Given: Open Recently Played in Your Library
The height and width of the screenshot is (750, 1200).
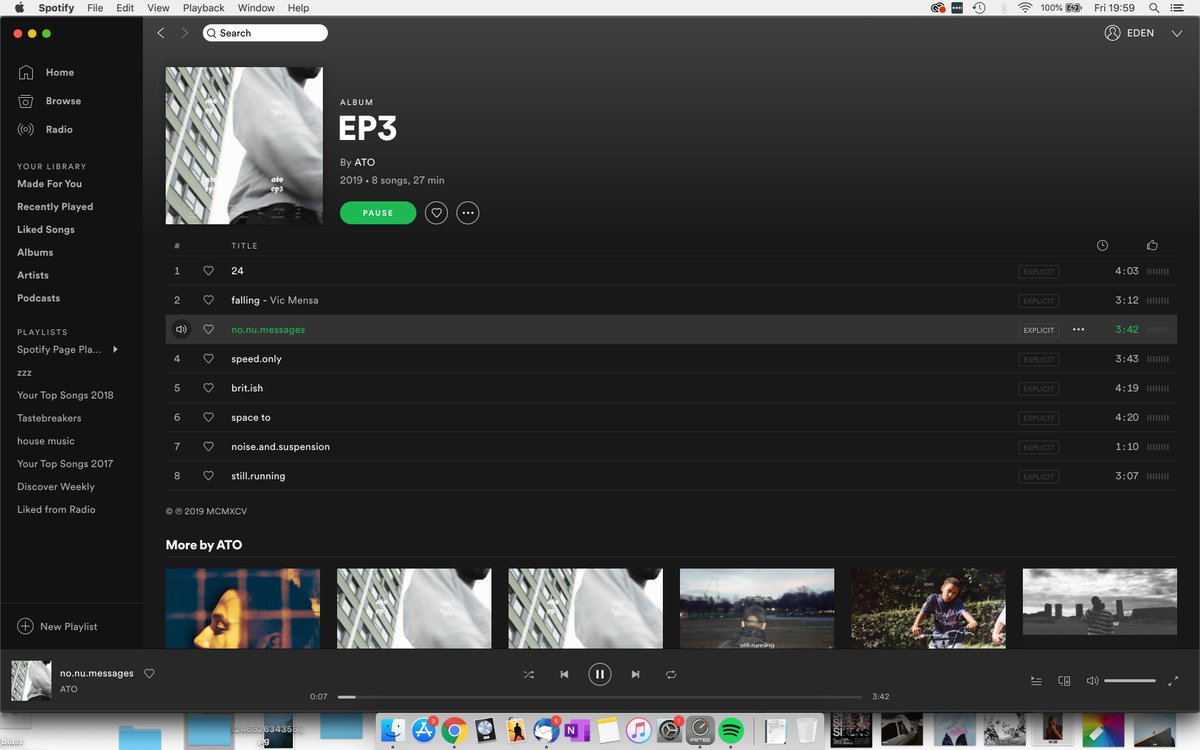Looking at the screenshot, I should (55, 207).
